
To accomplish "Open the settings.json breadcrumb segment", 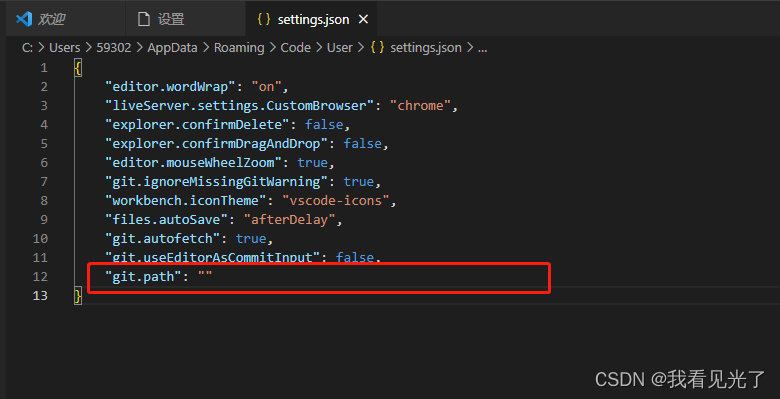I will click(x=426, y=48).
